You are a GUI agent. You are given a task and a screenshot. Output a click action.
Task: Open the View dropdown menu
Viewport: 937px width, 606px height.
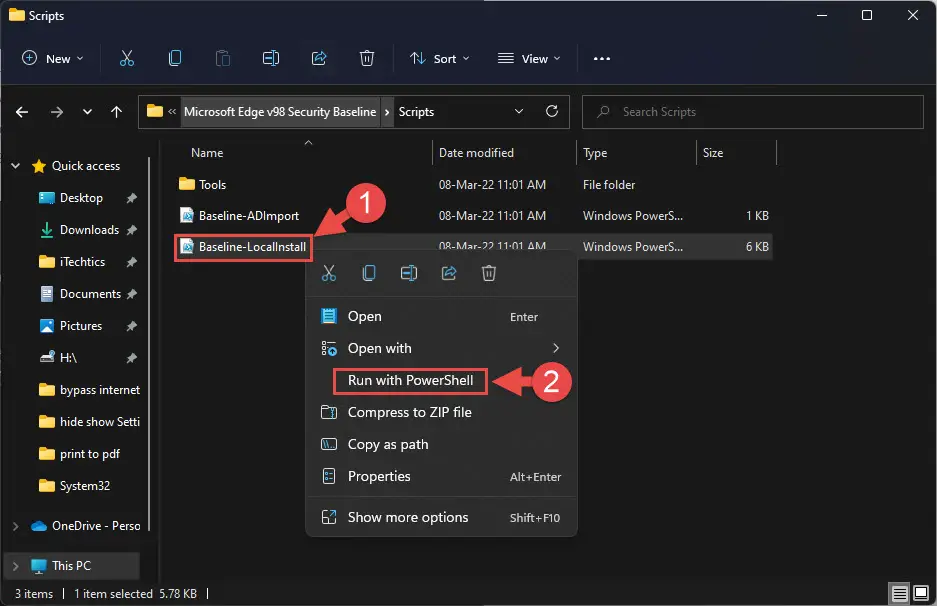pyautogui.click(x=529, y=59)
